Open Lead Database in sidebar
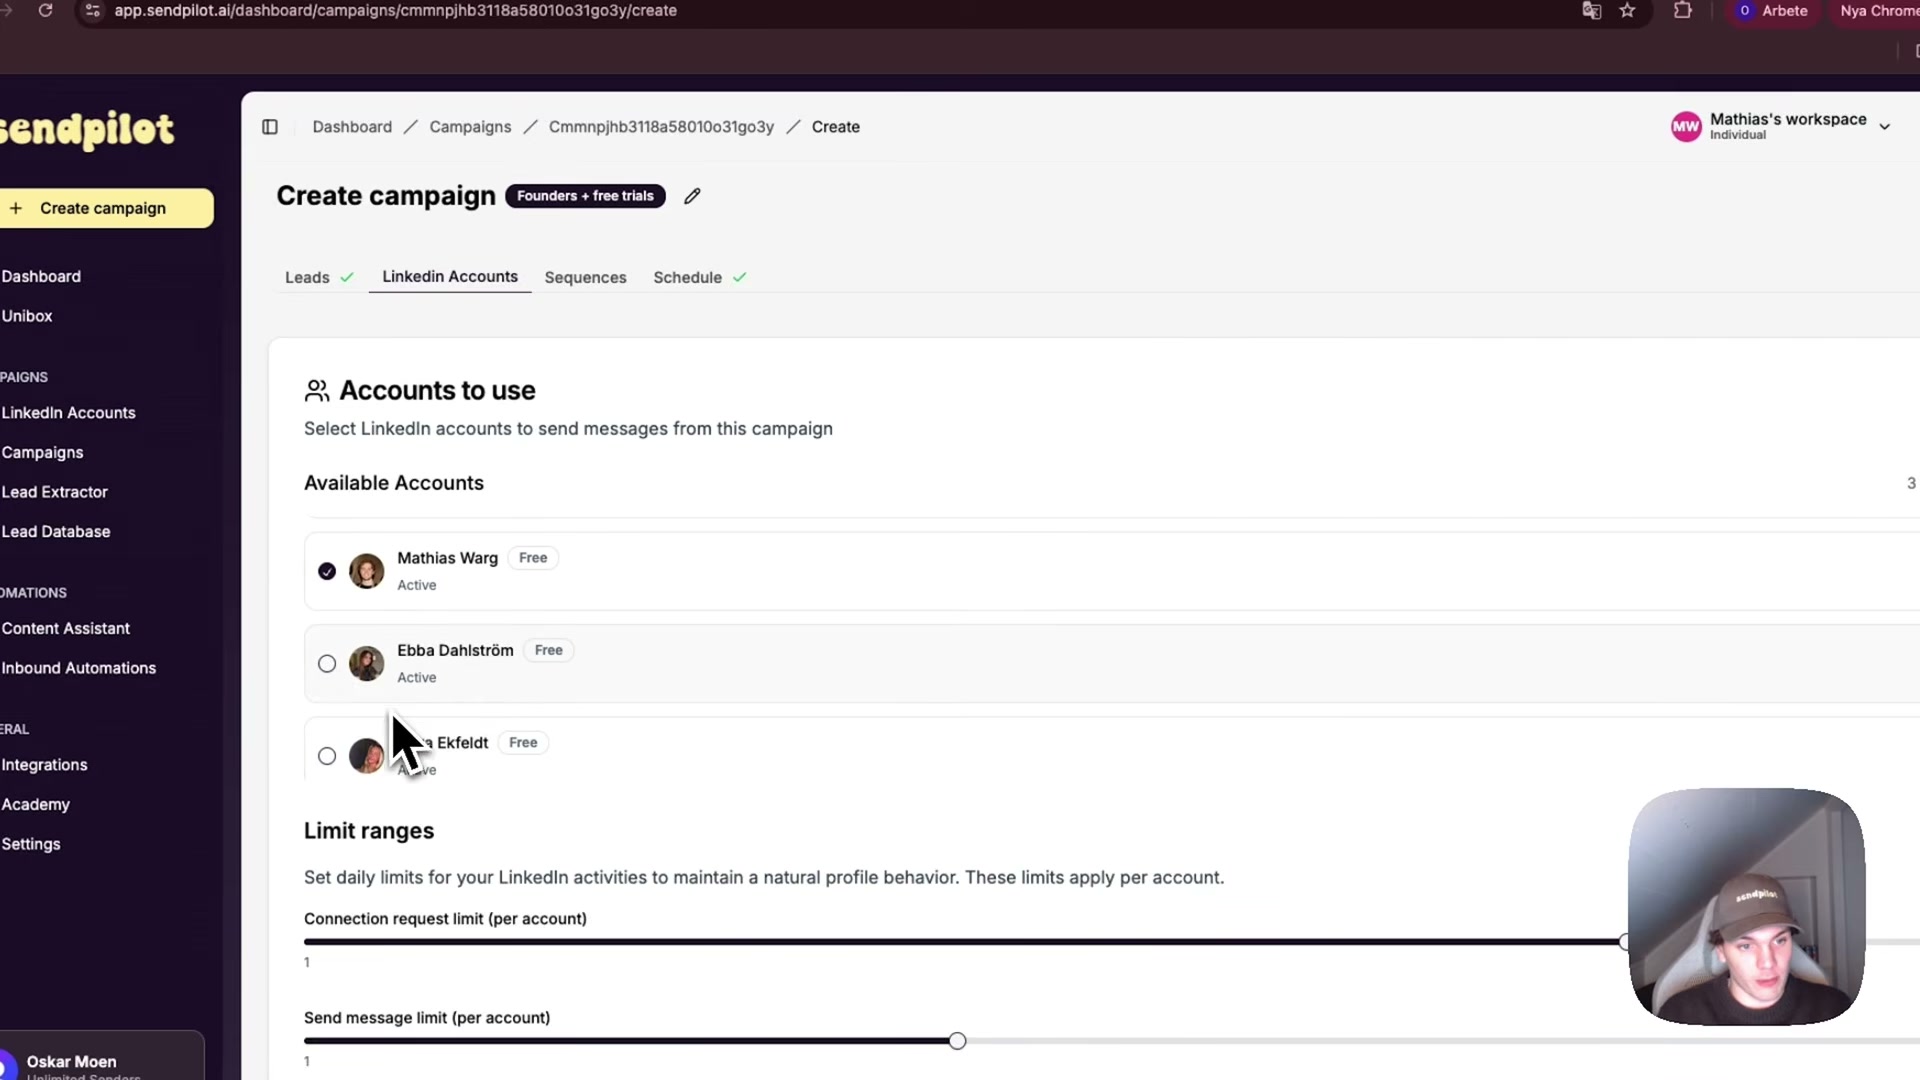The width and height of the screenshot is (1920, 1080). point(55,532)
